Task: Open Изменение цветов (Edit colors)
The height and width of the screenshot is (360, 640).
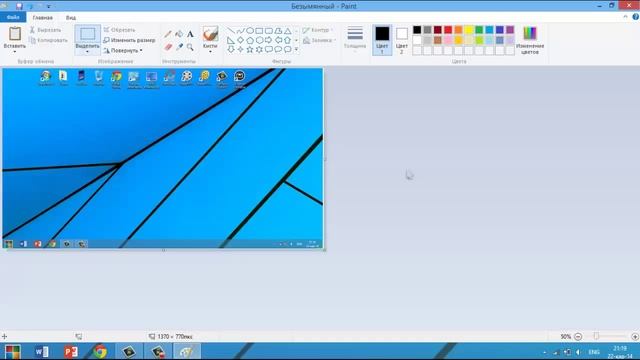Action: (530, 40)
